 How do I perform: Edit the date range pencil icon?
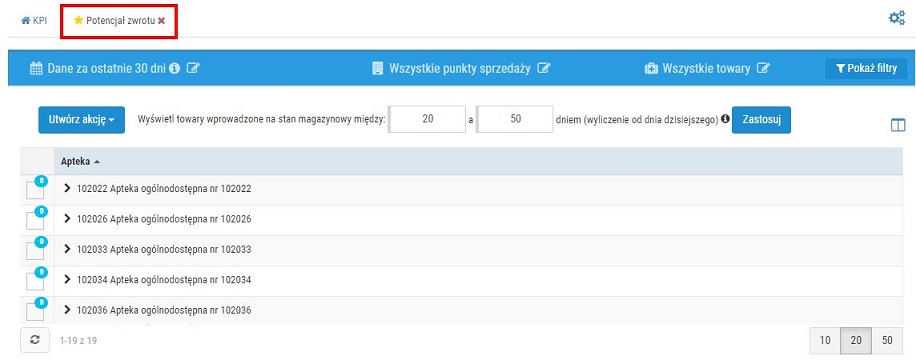pyautogui.click(x=193, y=68)
